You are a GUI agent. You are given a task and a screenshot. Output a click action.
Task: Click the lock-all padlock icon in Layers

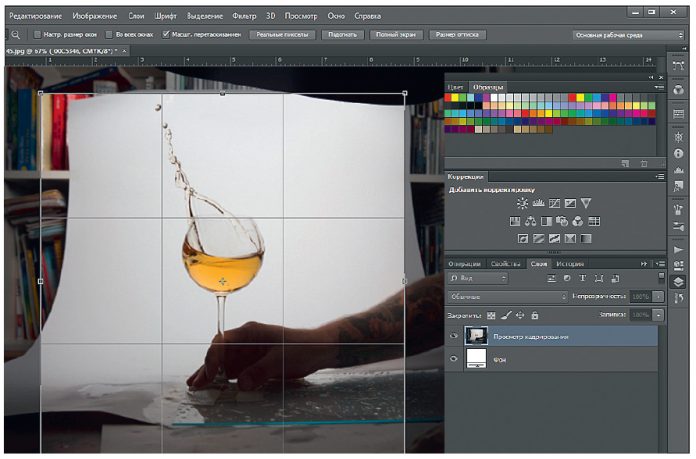point(535,314)
